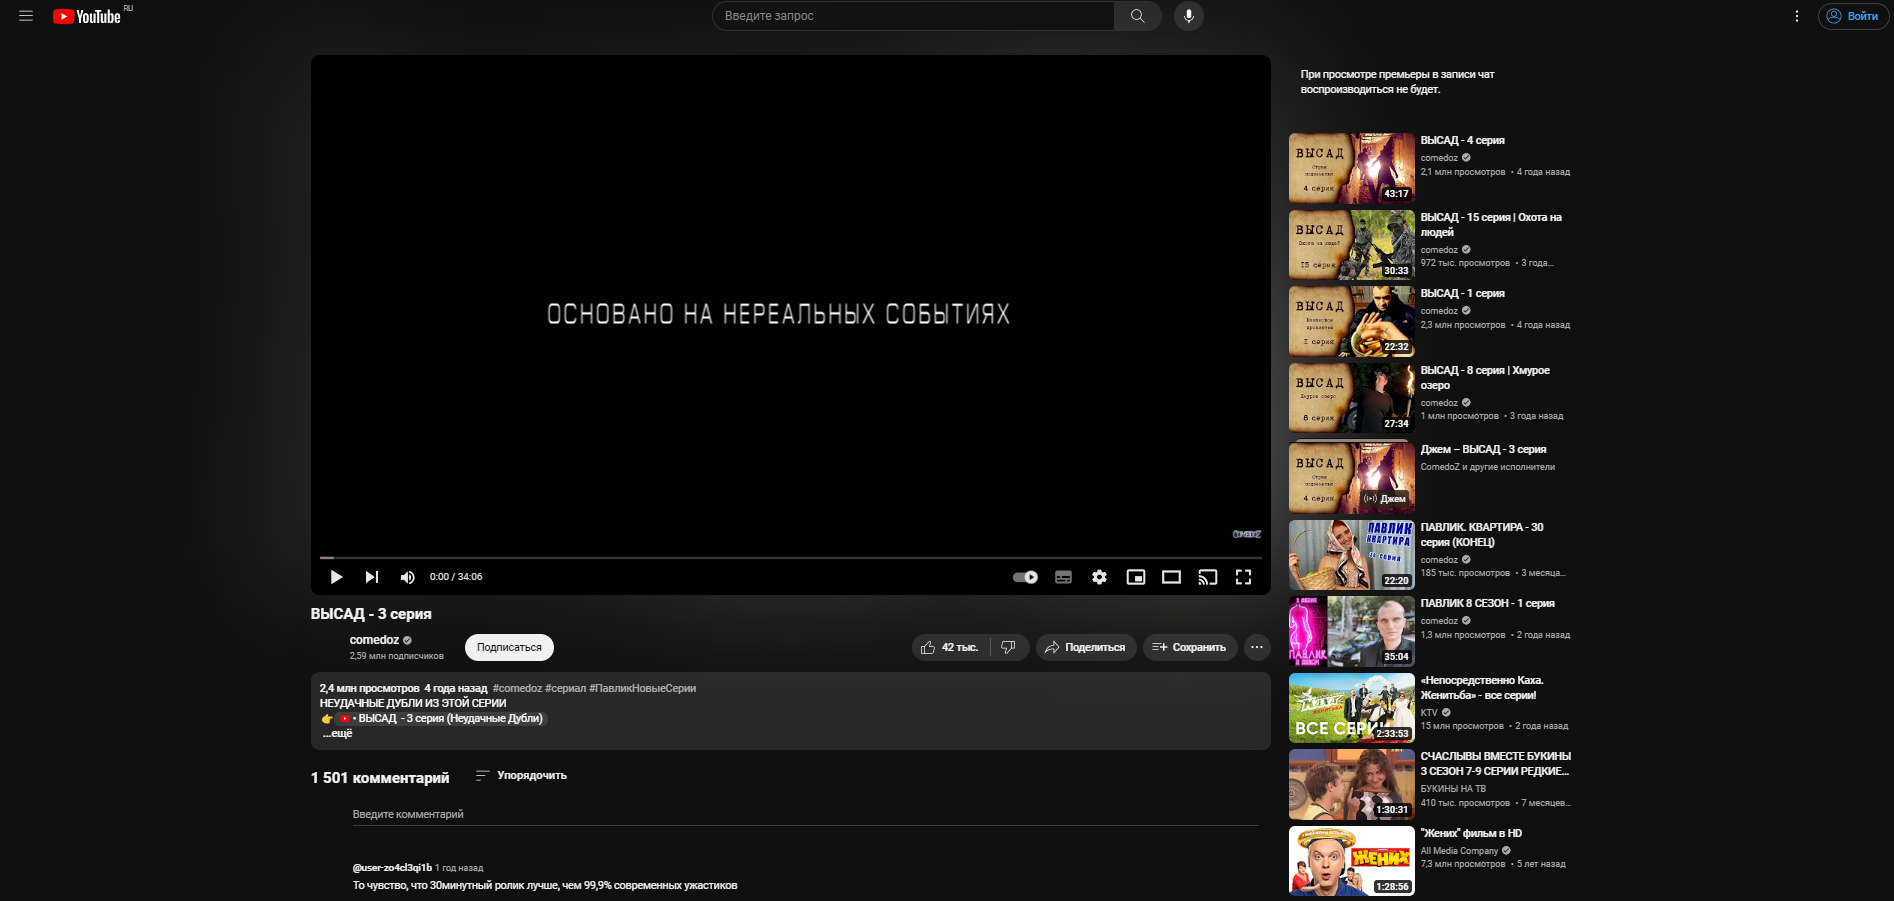Open ПАВЛИК 8 СЕЗОН - 1 серия thumbnail
This screenshot has height=901, width=1894.
coord(1351,631)
